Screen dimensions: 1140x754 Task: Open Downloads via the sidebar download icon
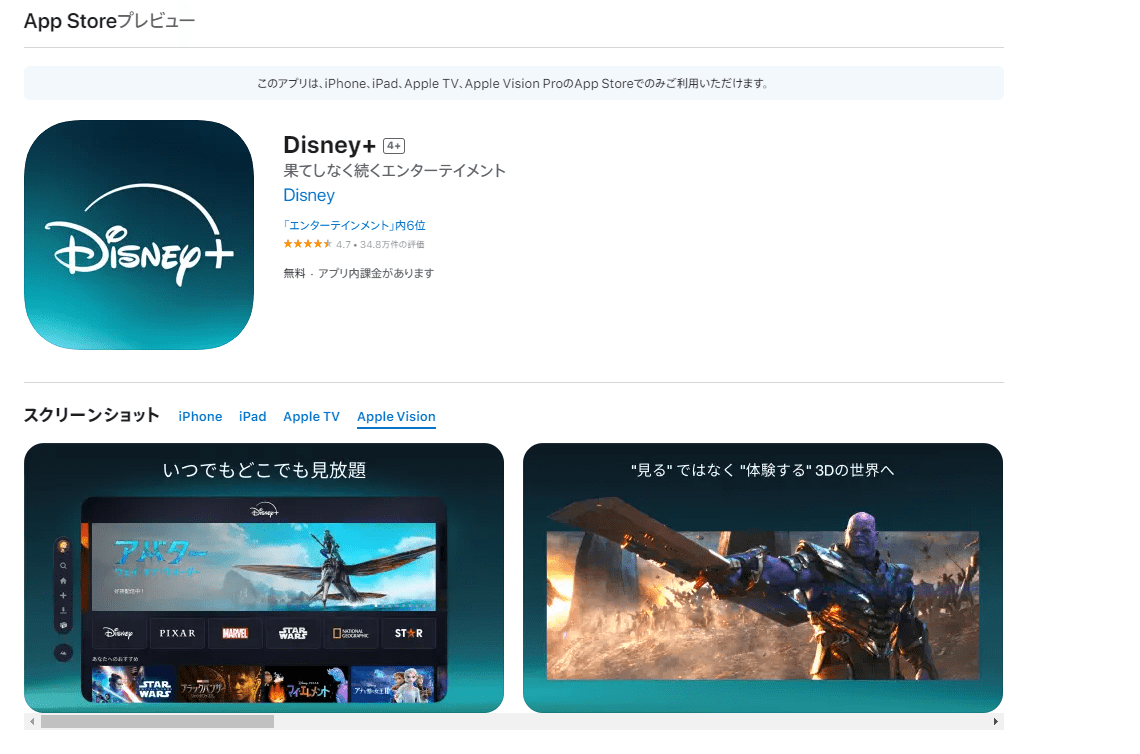point(63,611)
